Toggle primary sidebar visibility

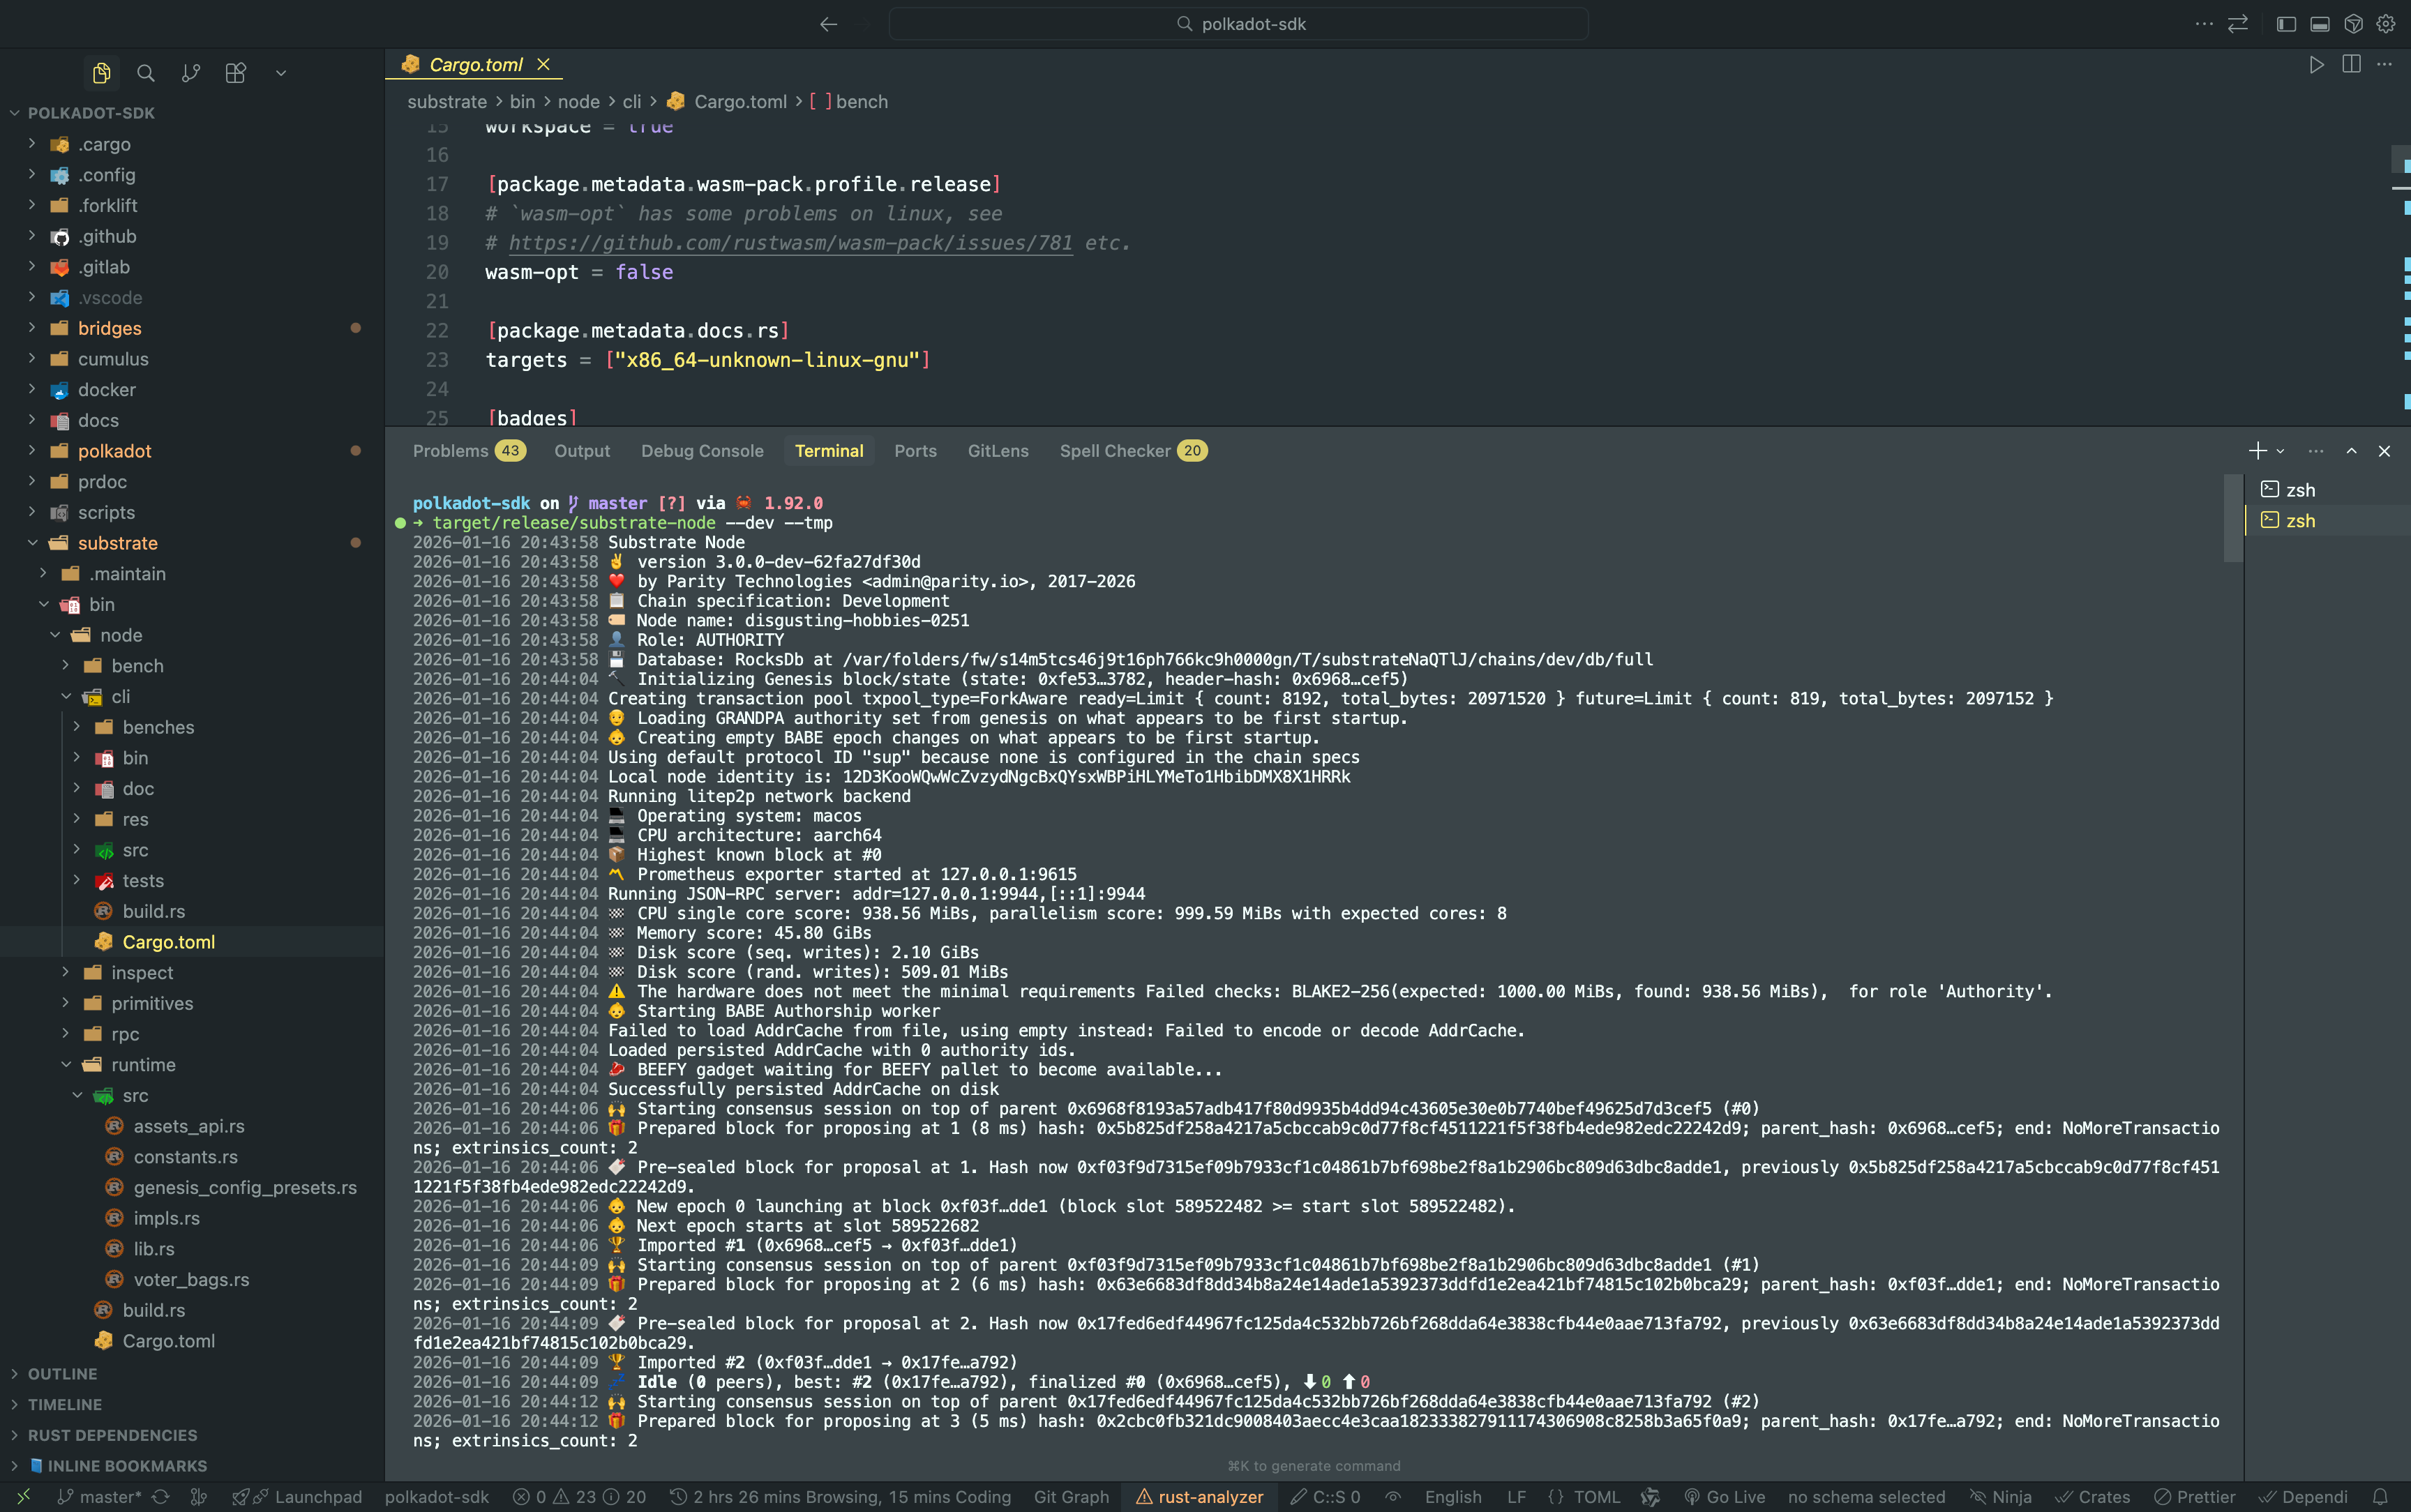(x=2286, y=24)
